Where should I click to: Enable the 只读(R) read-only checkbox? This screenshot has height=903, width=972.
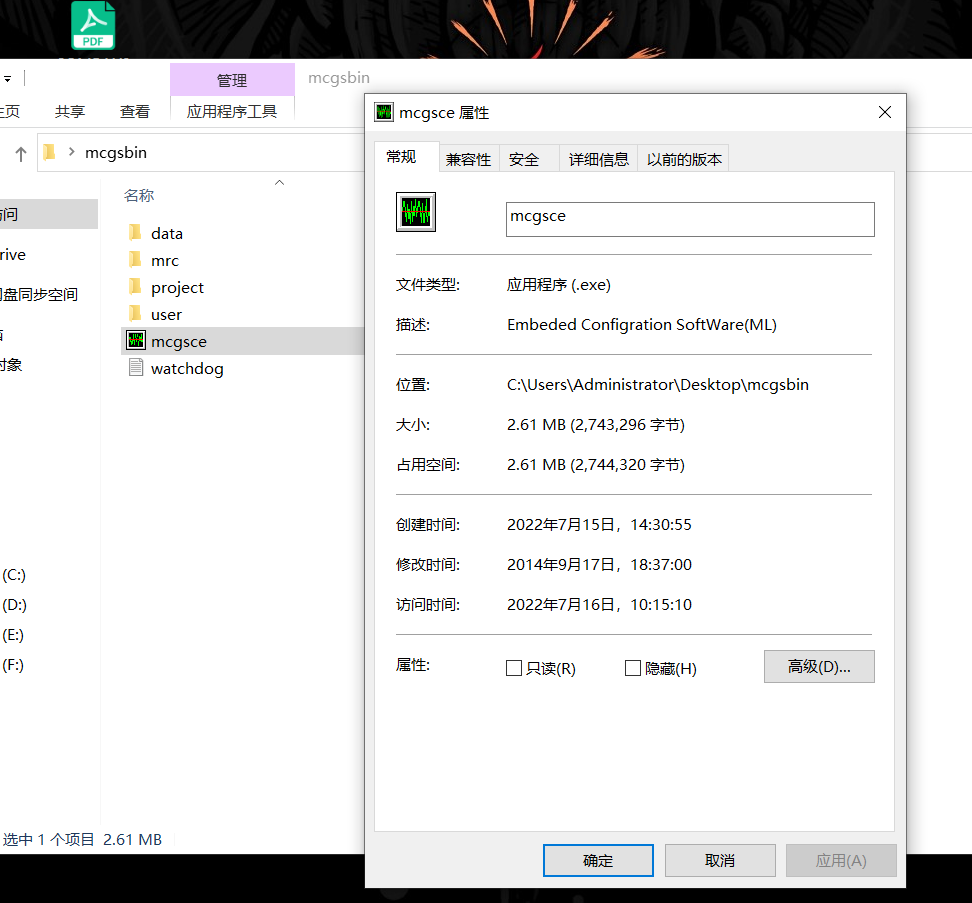pyautogui.click(x=514, y=668)
